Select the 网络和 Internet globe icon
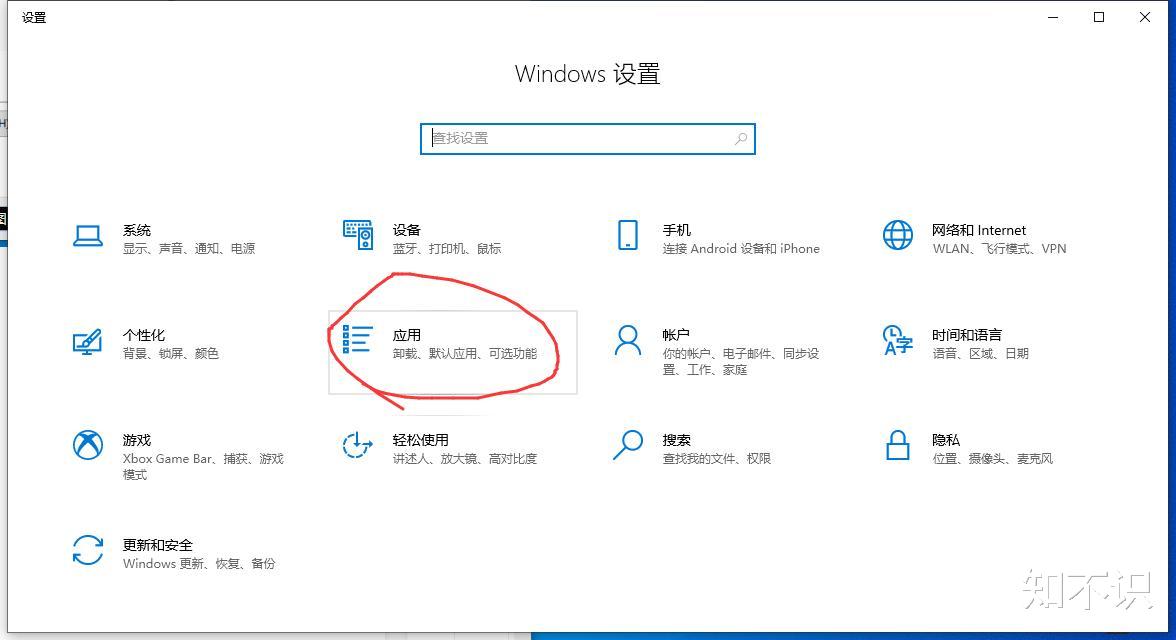The height and width of the screenshot is (640, 1176). (x=898, y=235)
